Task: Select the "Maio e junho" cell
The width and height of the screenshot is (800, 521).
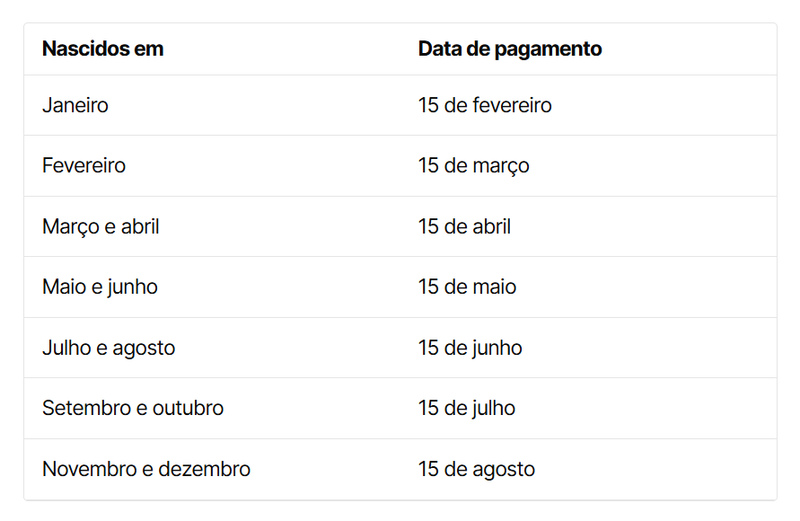Action: coord(100,288)
